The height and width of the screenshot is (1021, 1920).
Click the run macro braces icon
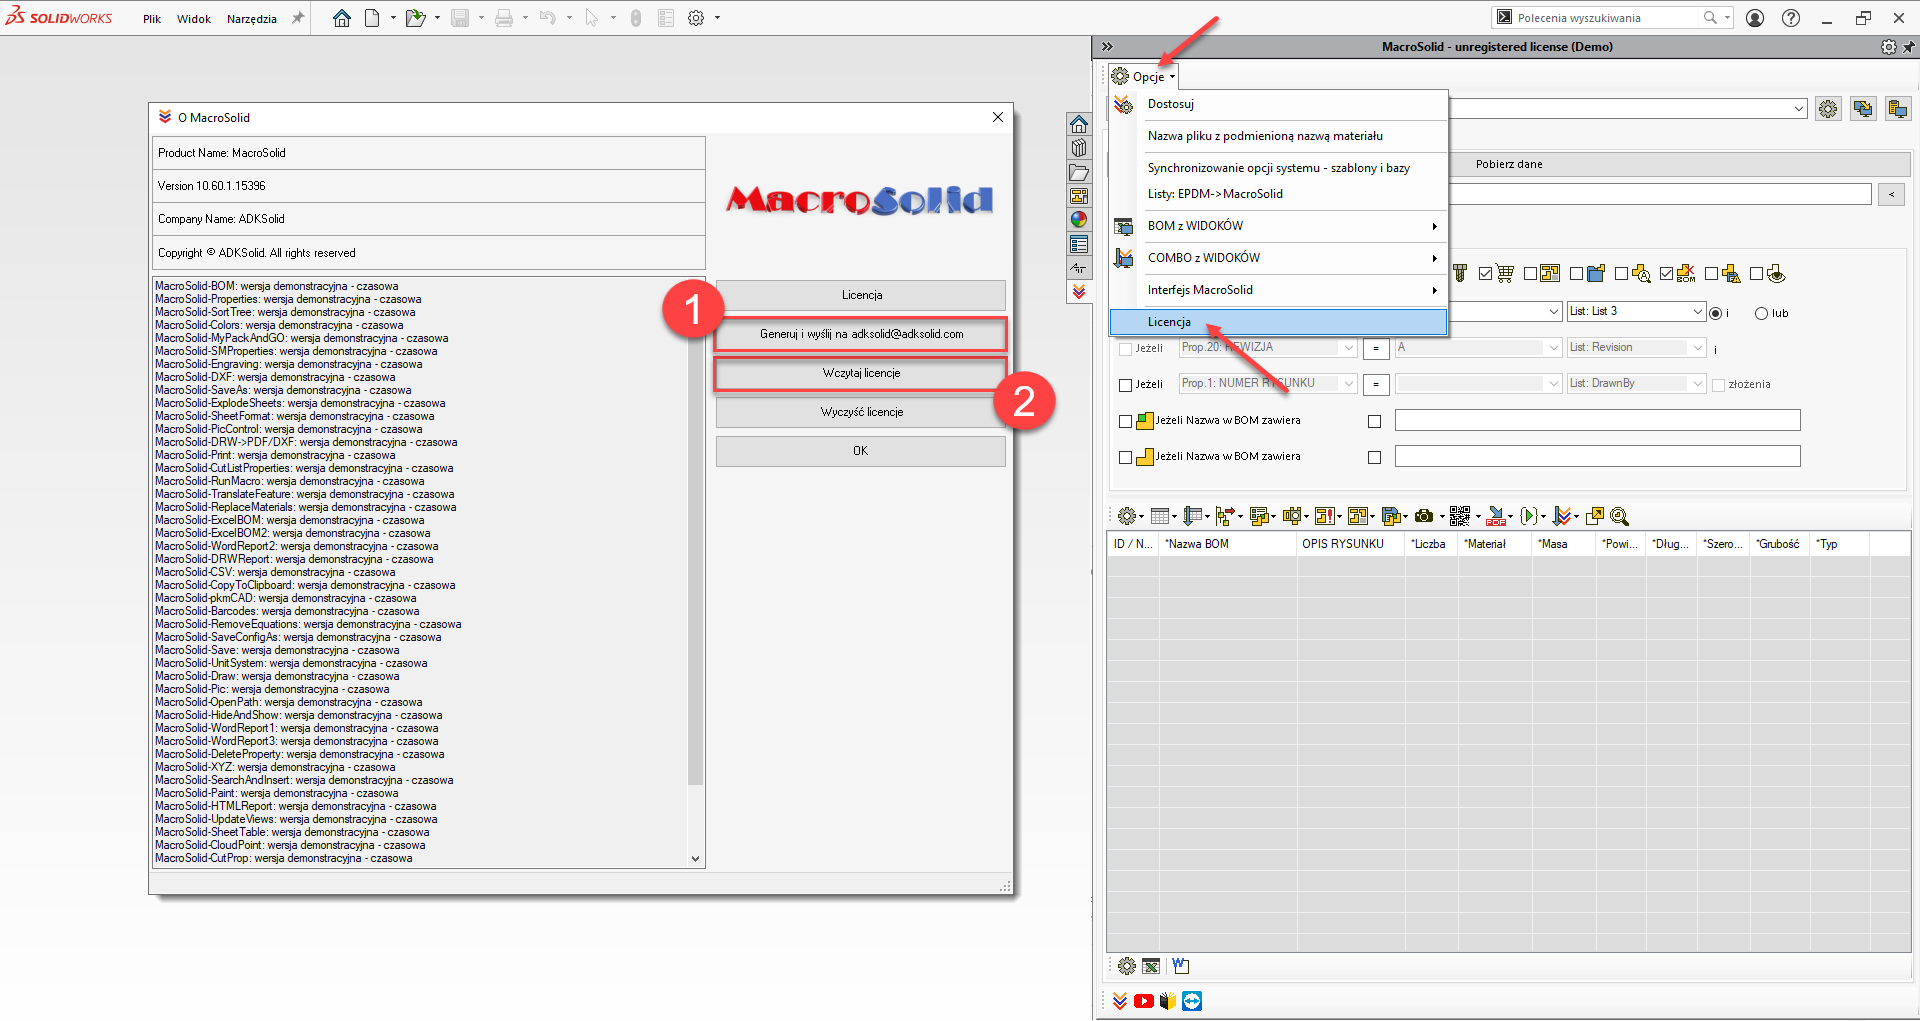[1528, 516]
